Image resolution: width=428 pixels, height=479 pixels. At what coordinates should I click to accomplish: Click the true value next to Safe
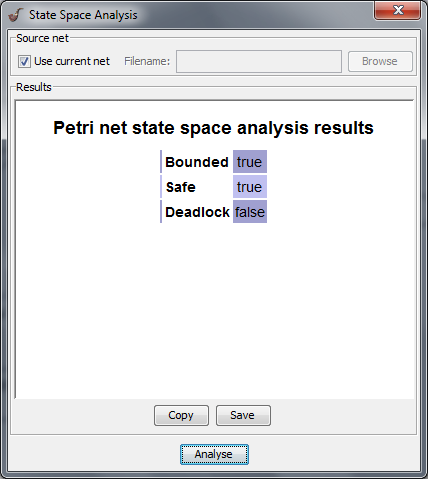[250, 187]
